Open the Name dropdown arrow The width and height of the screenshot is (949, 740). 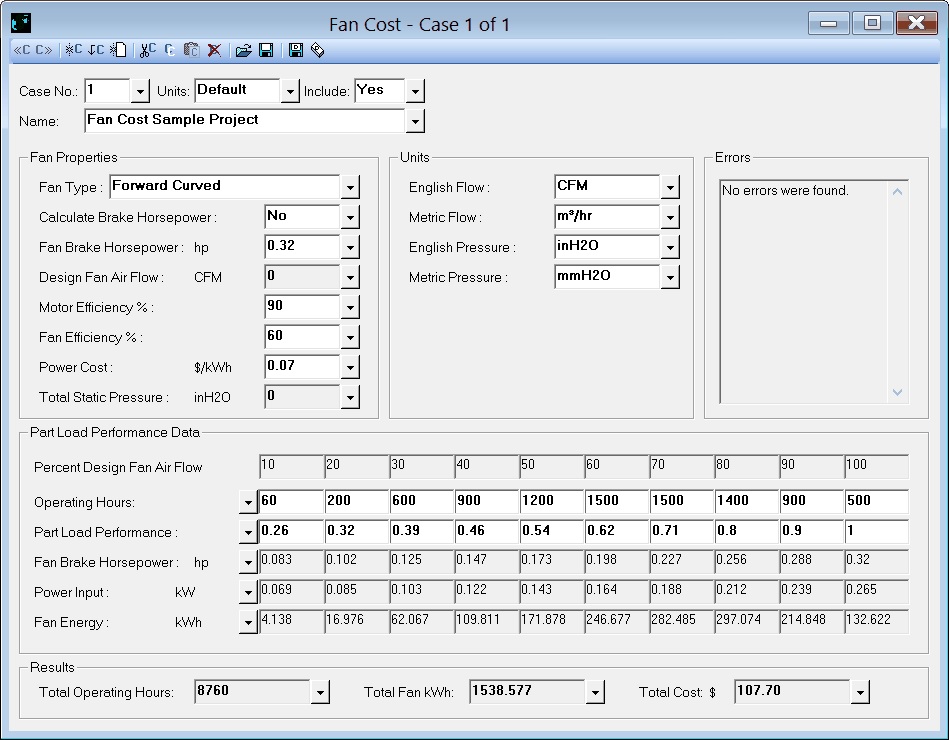coord(415,121)
